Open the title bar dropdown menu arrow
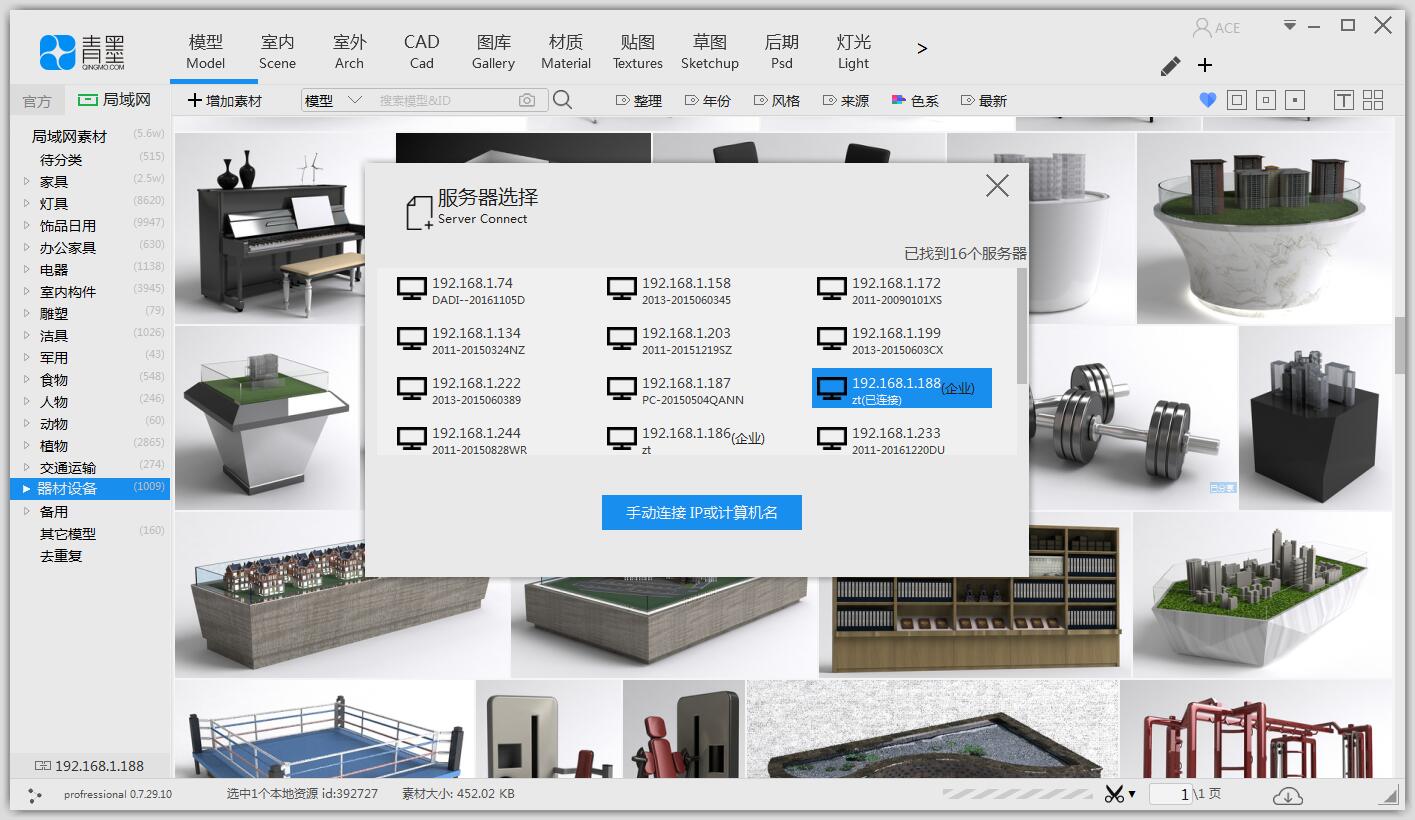Viewport: 1415px width, 820px height. point(1290,25)
